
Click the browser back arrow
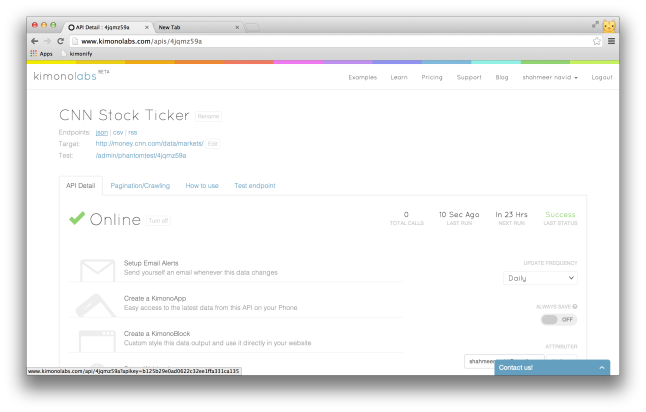pyautogui.click(x=34, y=41)
